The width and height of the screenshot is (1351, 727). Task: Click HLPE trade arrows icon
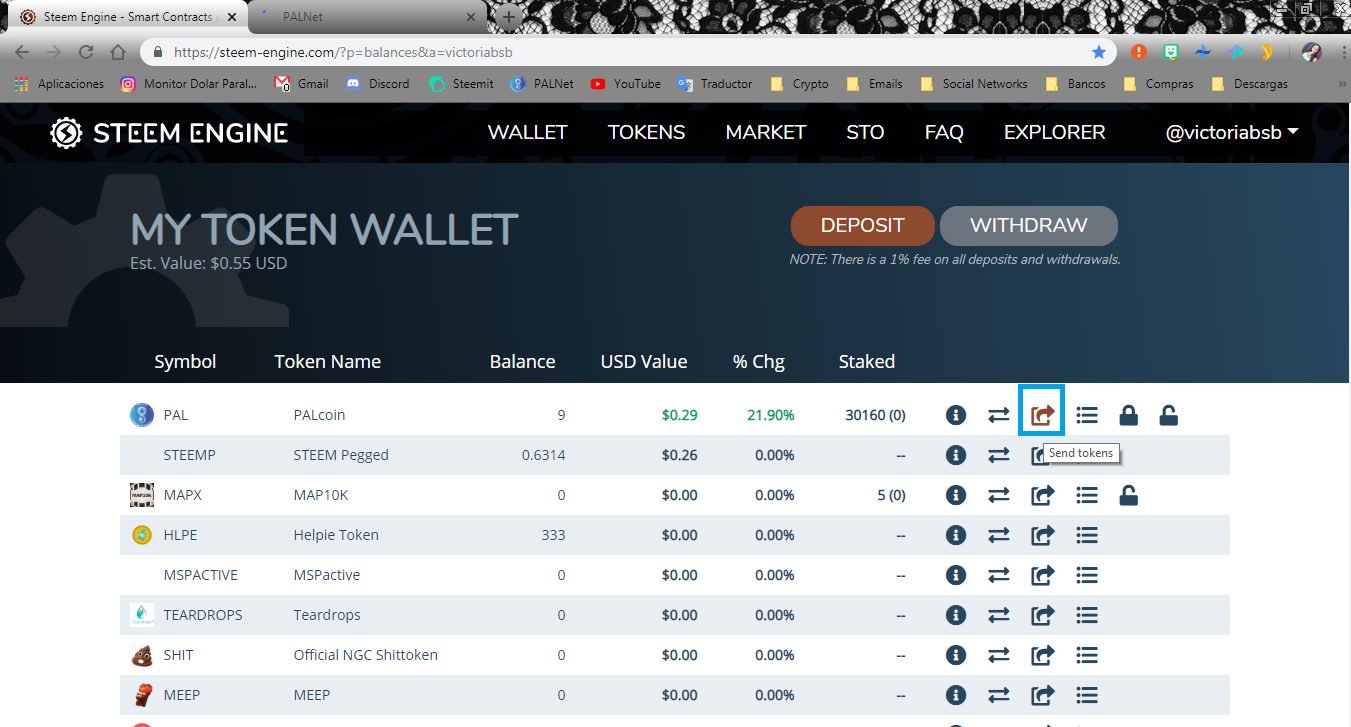pos(999,535)
